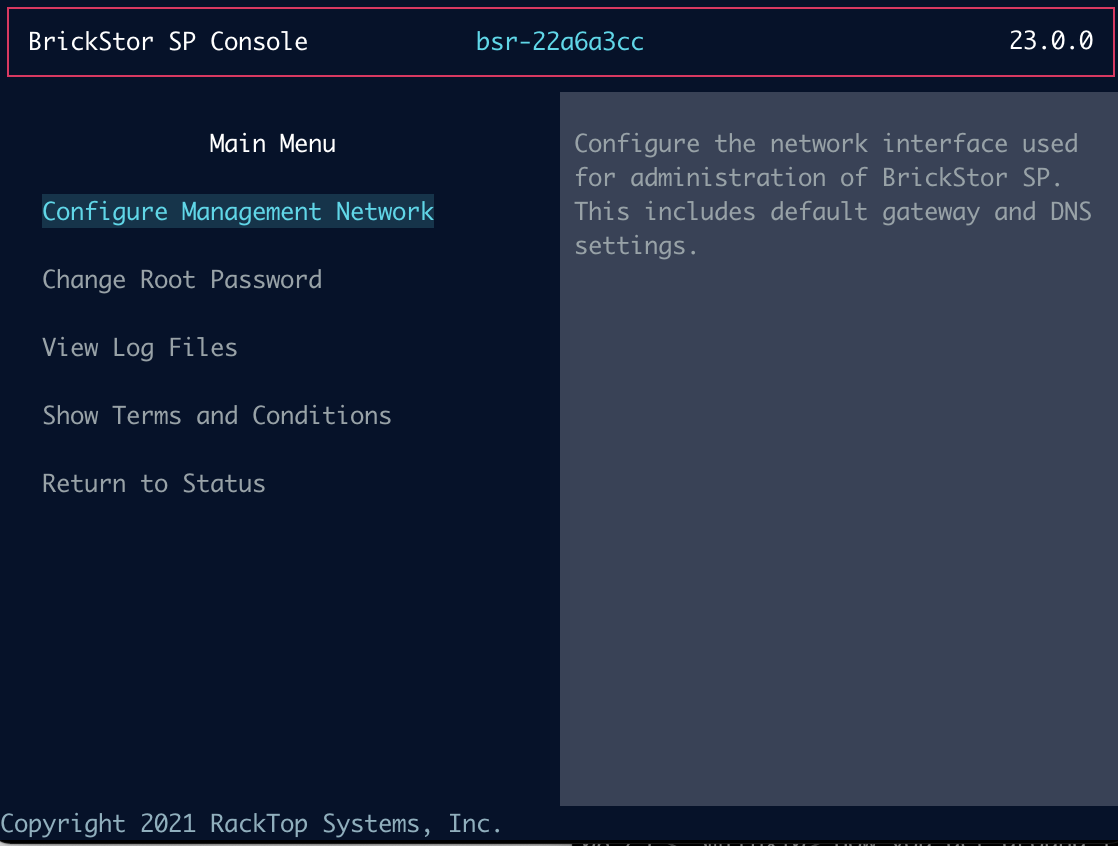Screen dimensions: 1118x846
Task: Click the top navigation header area
Action: [x=559, y=41]
